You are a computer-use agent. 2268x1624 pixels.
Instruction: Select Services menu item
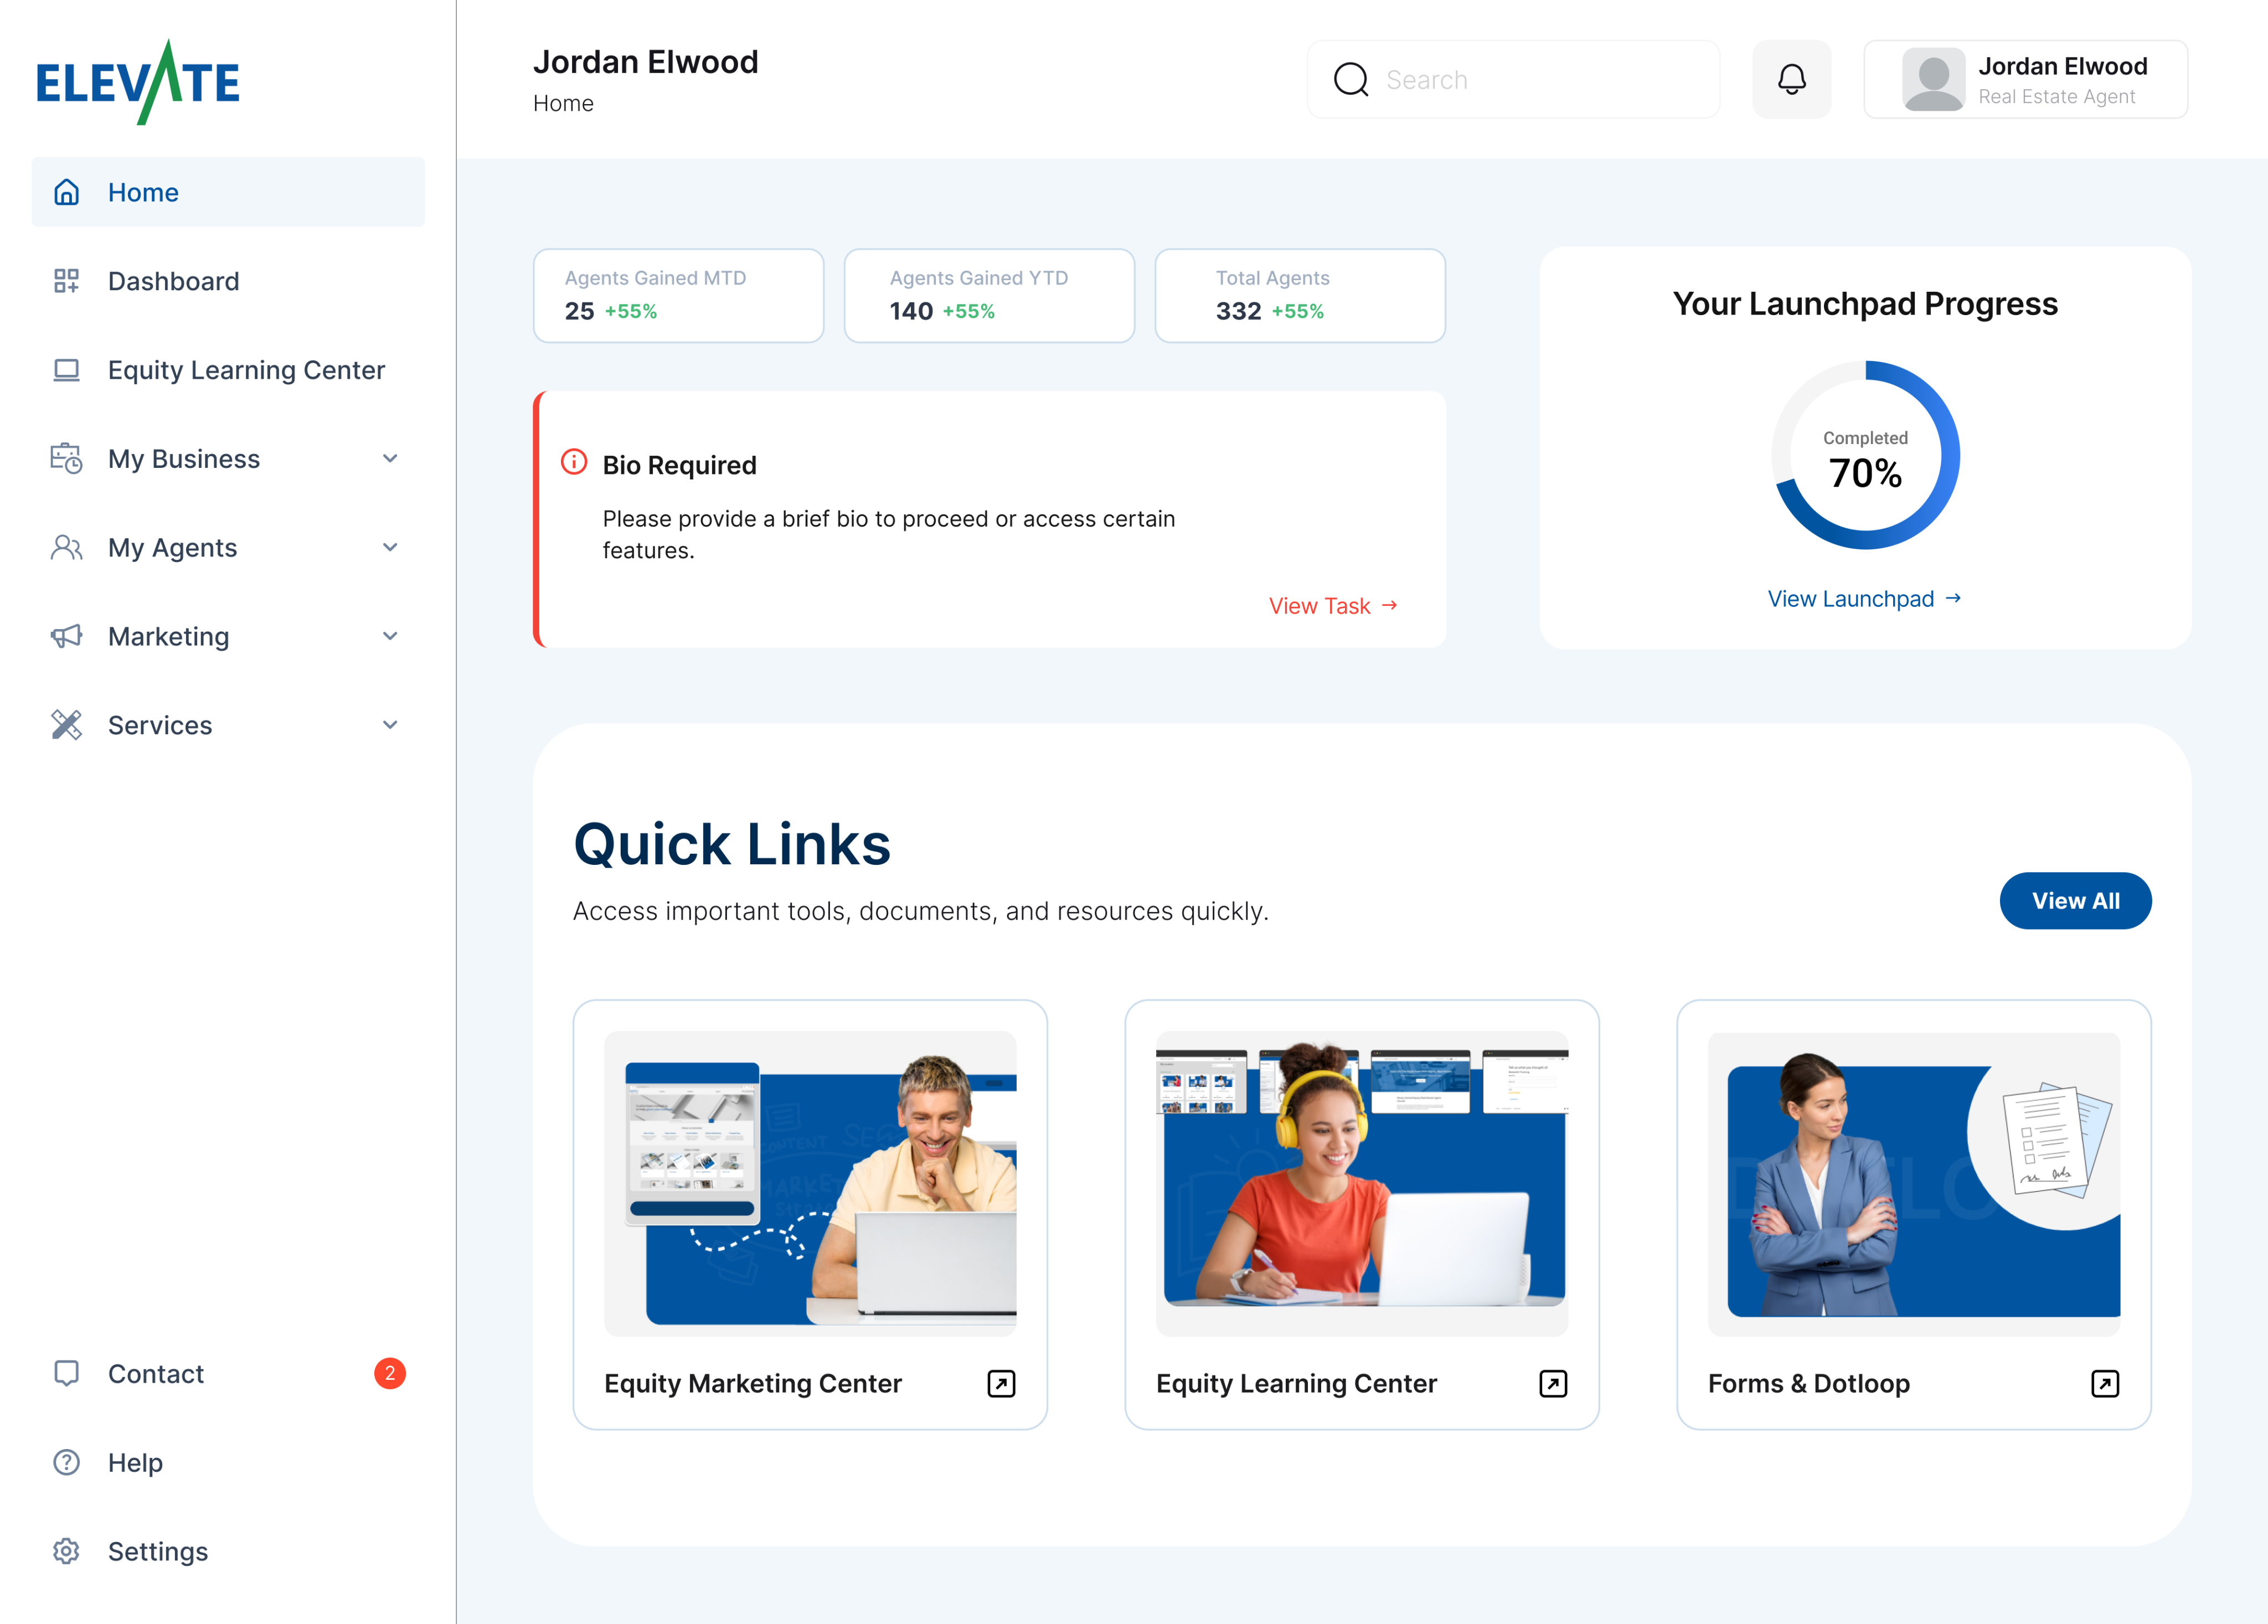(x=228, y=725)
